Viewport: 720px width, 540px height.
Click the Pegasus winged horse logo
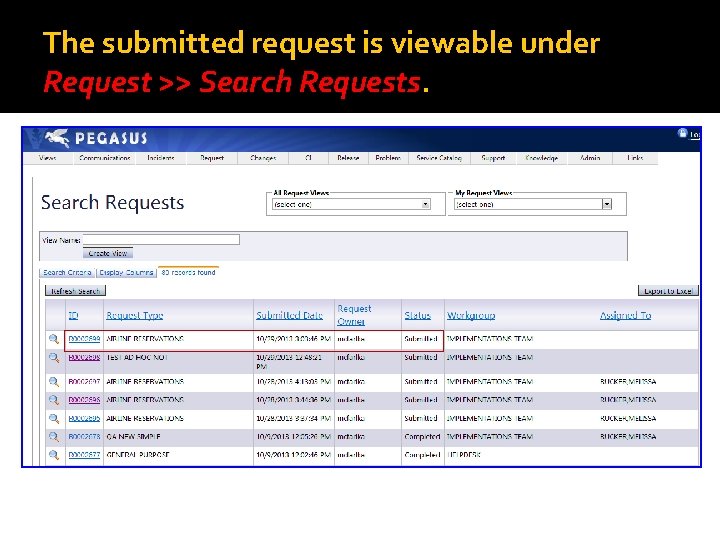click(x=57, y=138)
